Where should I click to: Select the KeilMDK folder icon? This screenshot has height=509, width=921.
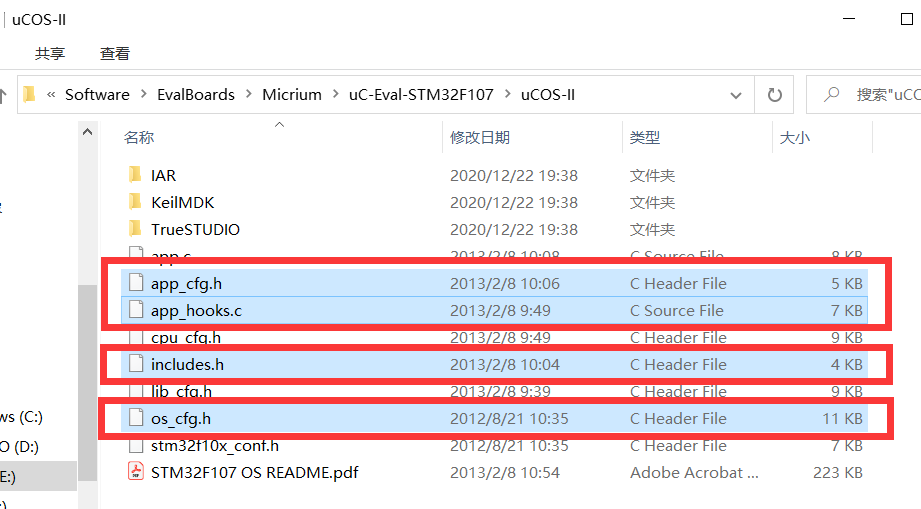point(135,201)
